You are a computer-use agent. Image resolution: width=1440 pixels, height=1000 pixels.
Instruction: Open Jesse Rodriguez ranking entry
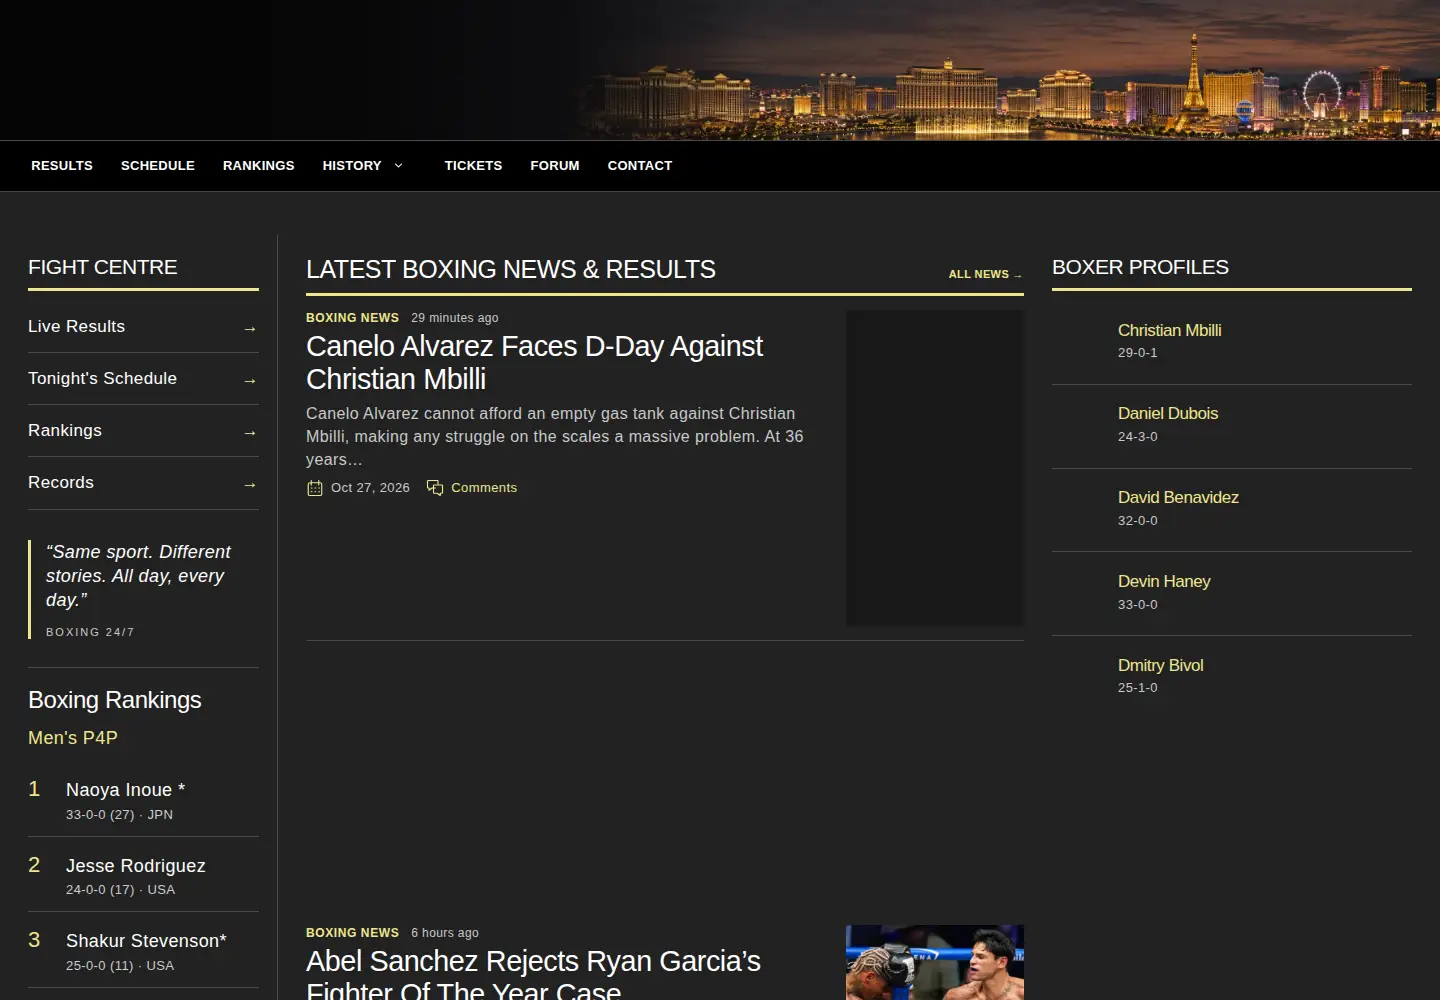pyautogui.click(x=136, y=866)
